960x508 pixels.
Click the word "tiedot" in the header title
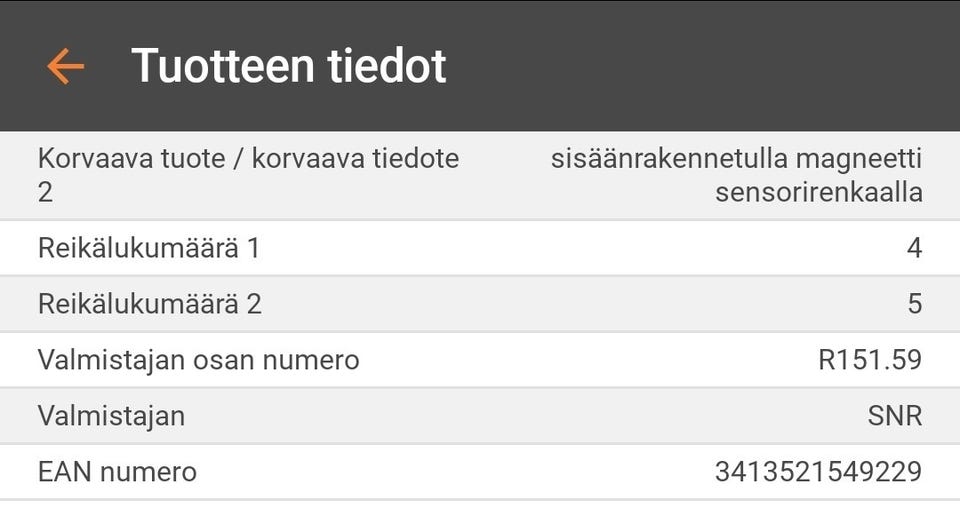(x=387, y=66)
